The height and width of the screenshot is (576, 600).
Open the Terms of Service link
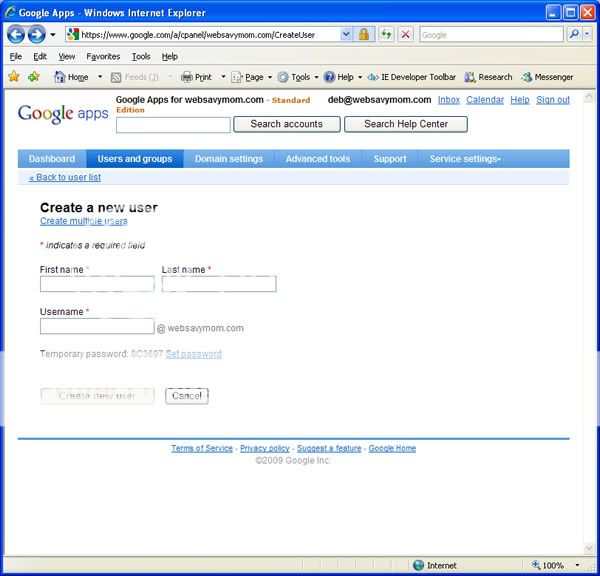(202, 449)
